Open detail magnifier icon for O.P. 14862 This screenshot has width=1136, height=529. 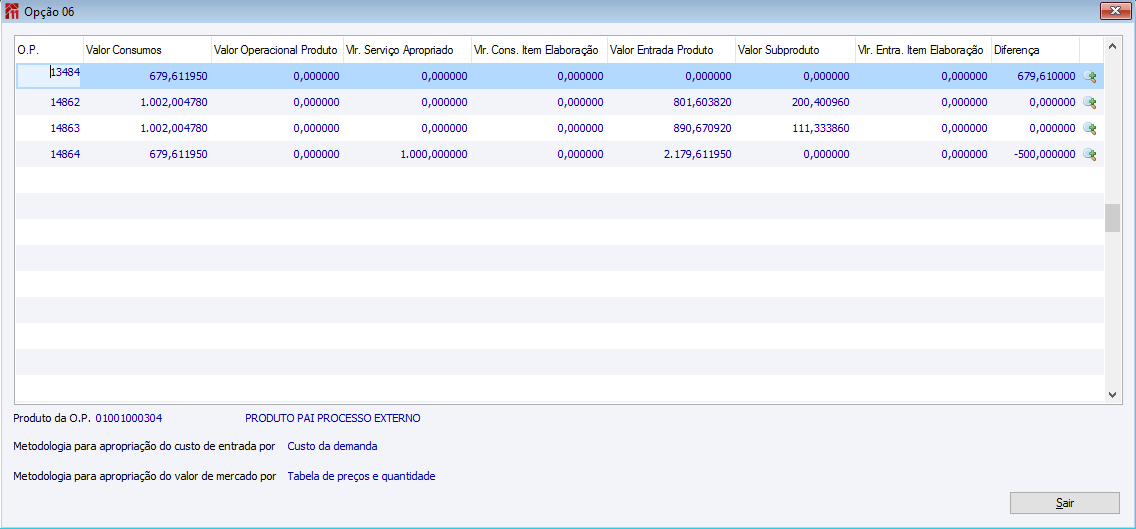pos(1089,102)
